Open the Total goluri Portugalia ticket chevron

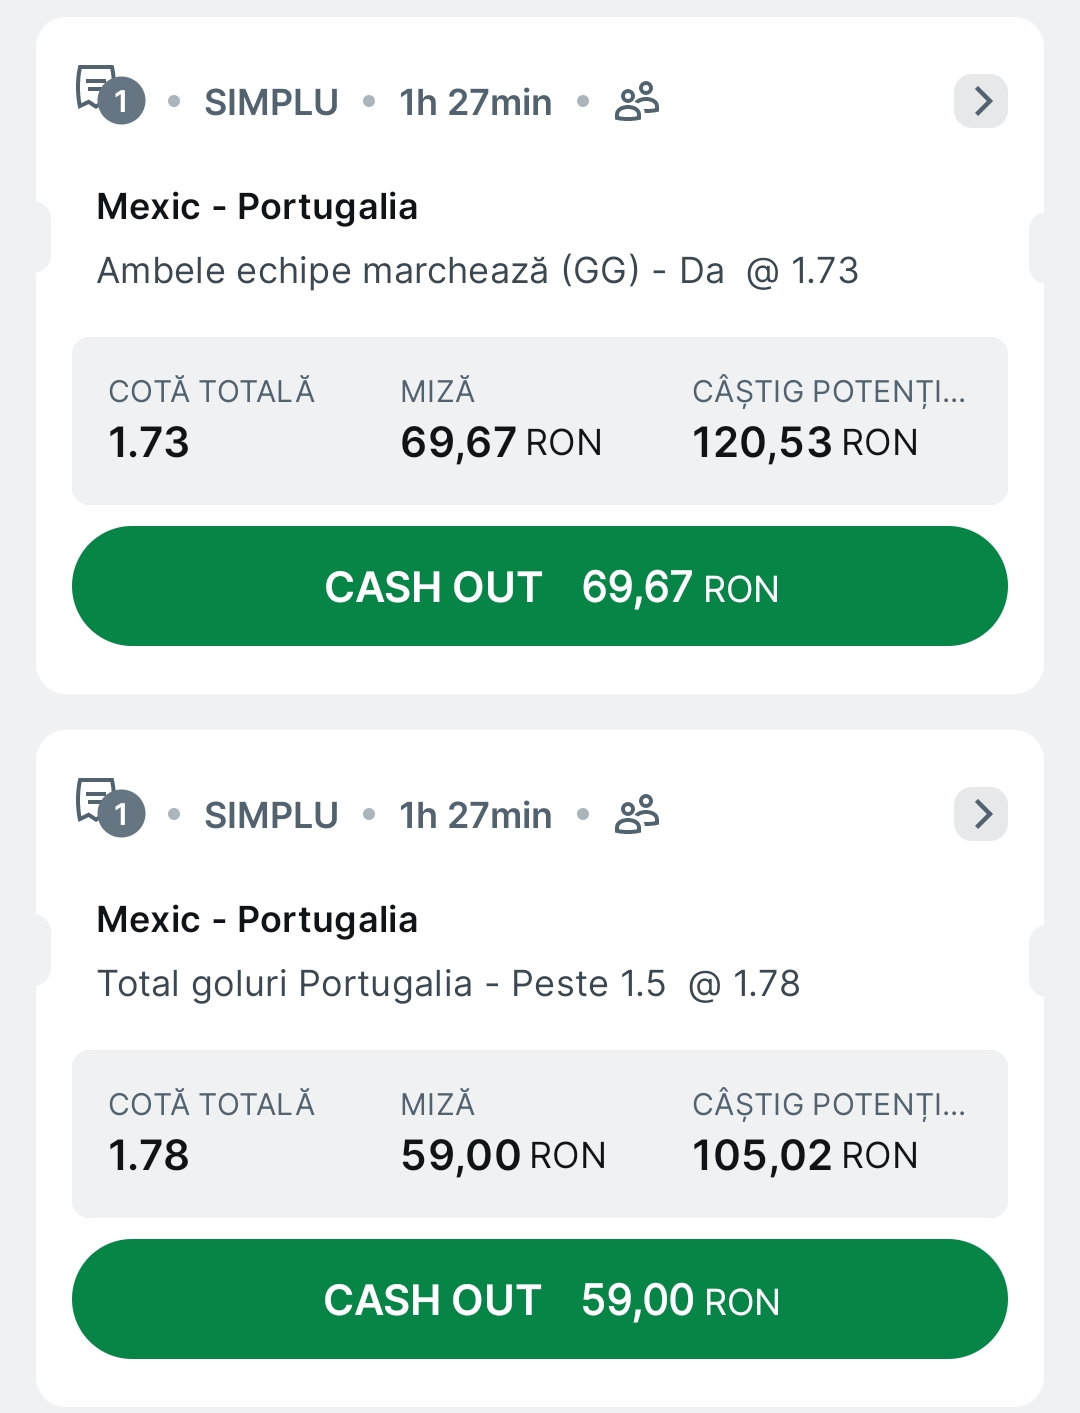(981, 814)
